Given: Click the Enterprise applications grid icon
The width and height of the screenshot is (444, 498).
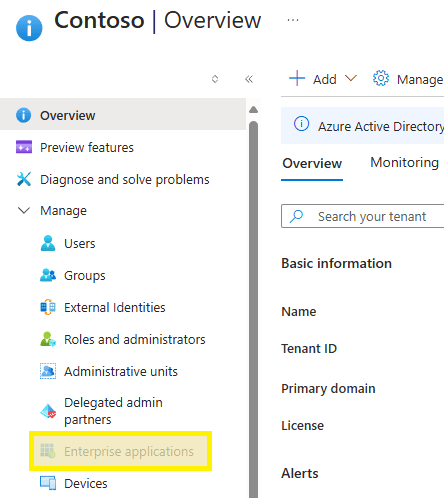Looking at the screenshot, I should (48, 451).
